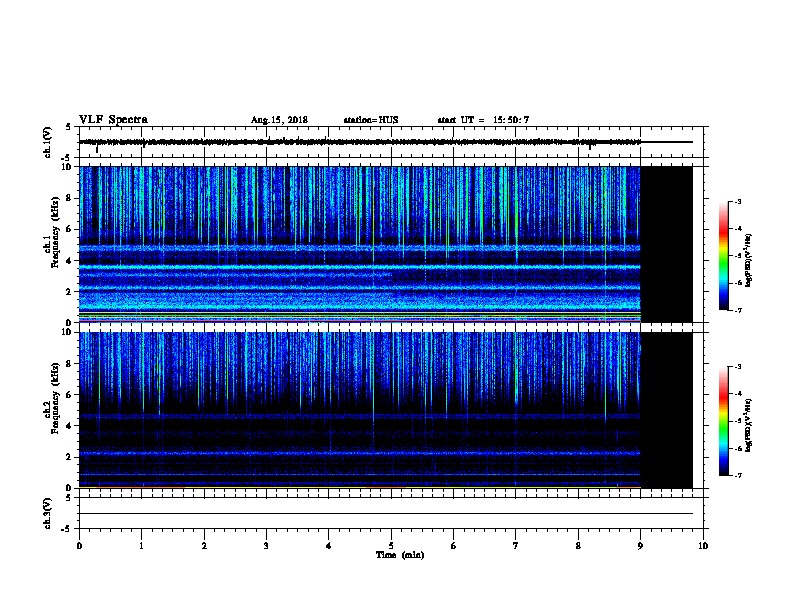Click the "VLF Spectra" plot title

point(113,120)
